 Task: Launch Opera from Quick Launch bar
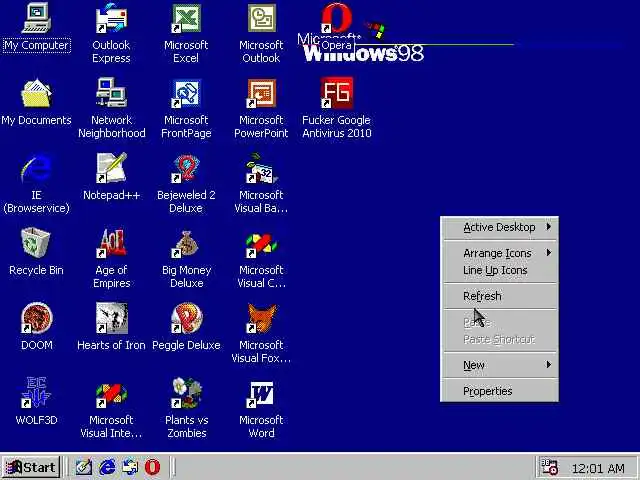tap(153, 467)
